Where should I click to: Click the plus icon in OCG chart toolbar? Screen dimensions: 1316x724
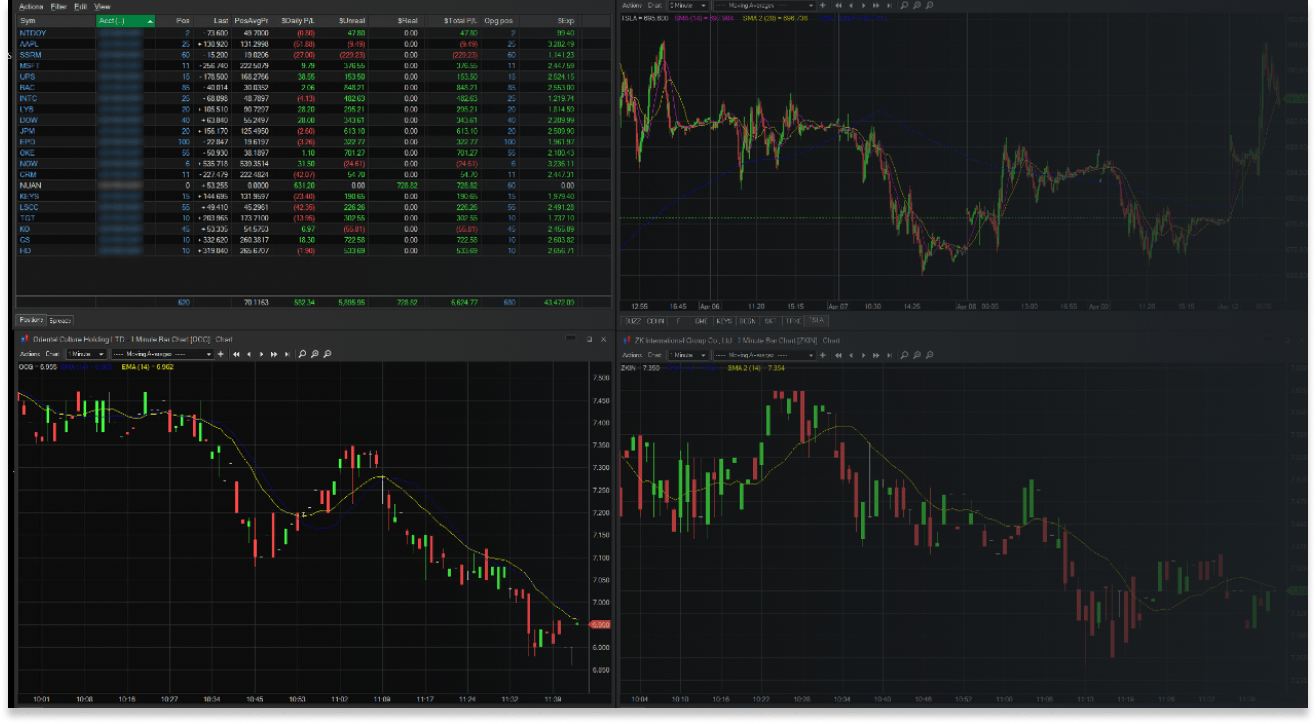pyautogui.click(x=220, y=354)
